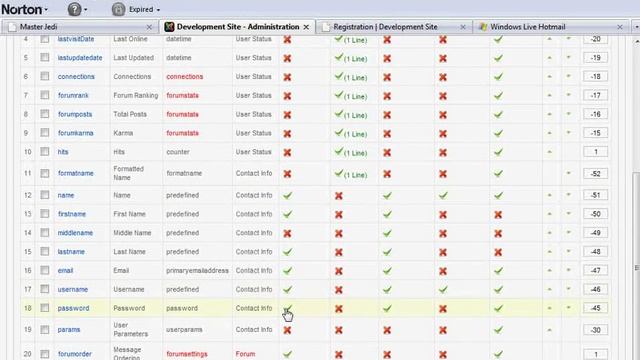Screen dimensions: 640x360
Task: Click green check beside (1 Line) in formatname row
Action: point(338,173)
